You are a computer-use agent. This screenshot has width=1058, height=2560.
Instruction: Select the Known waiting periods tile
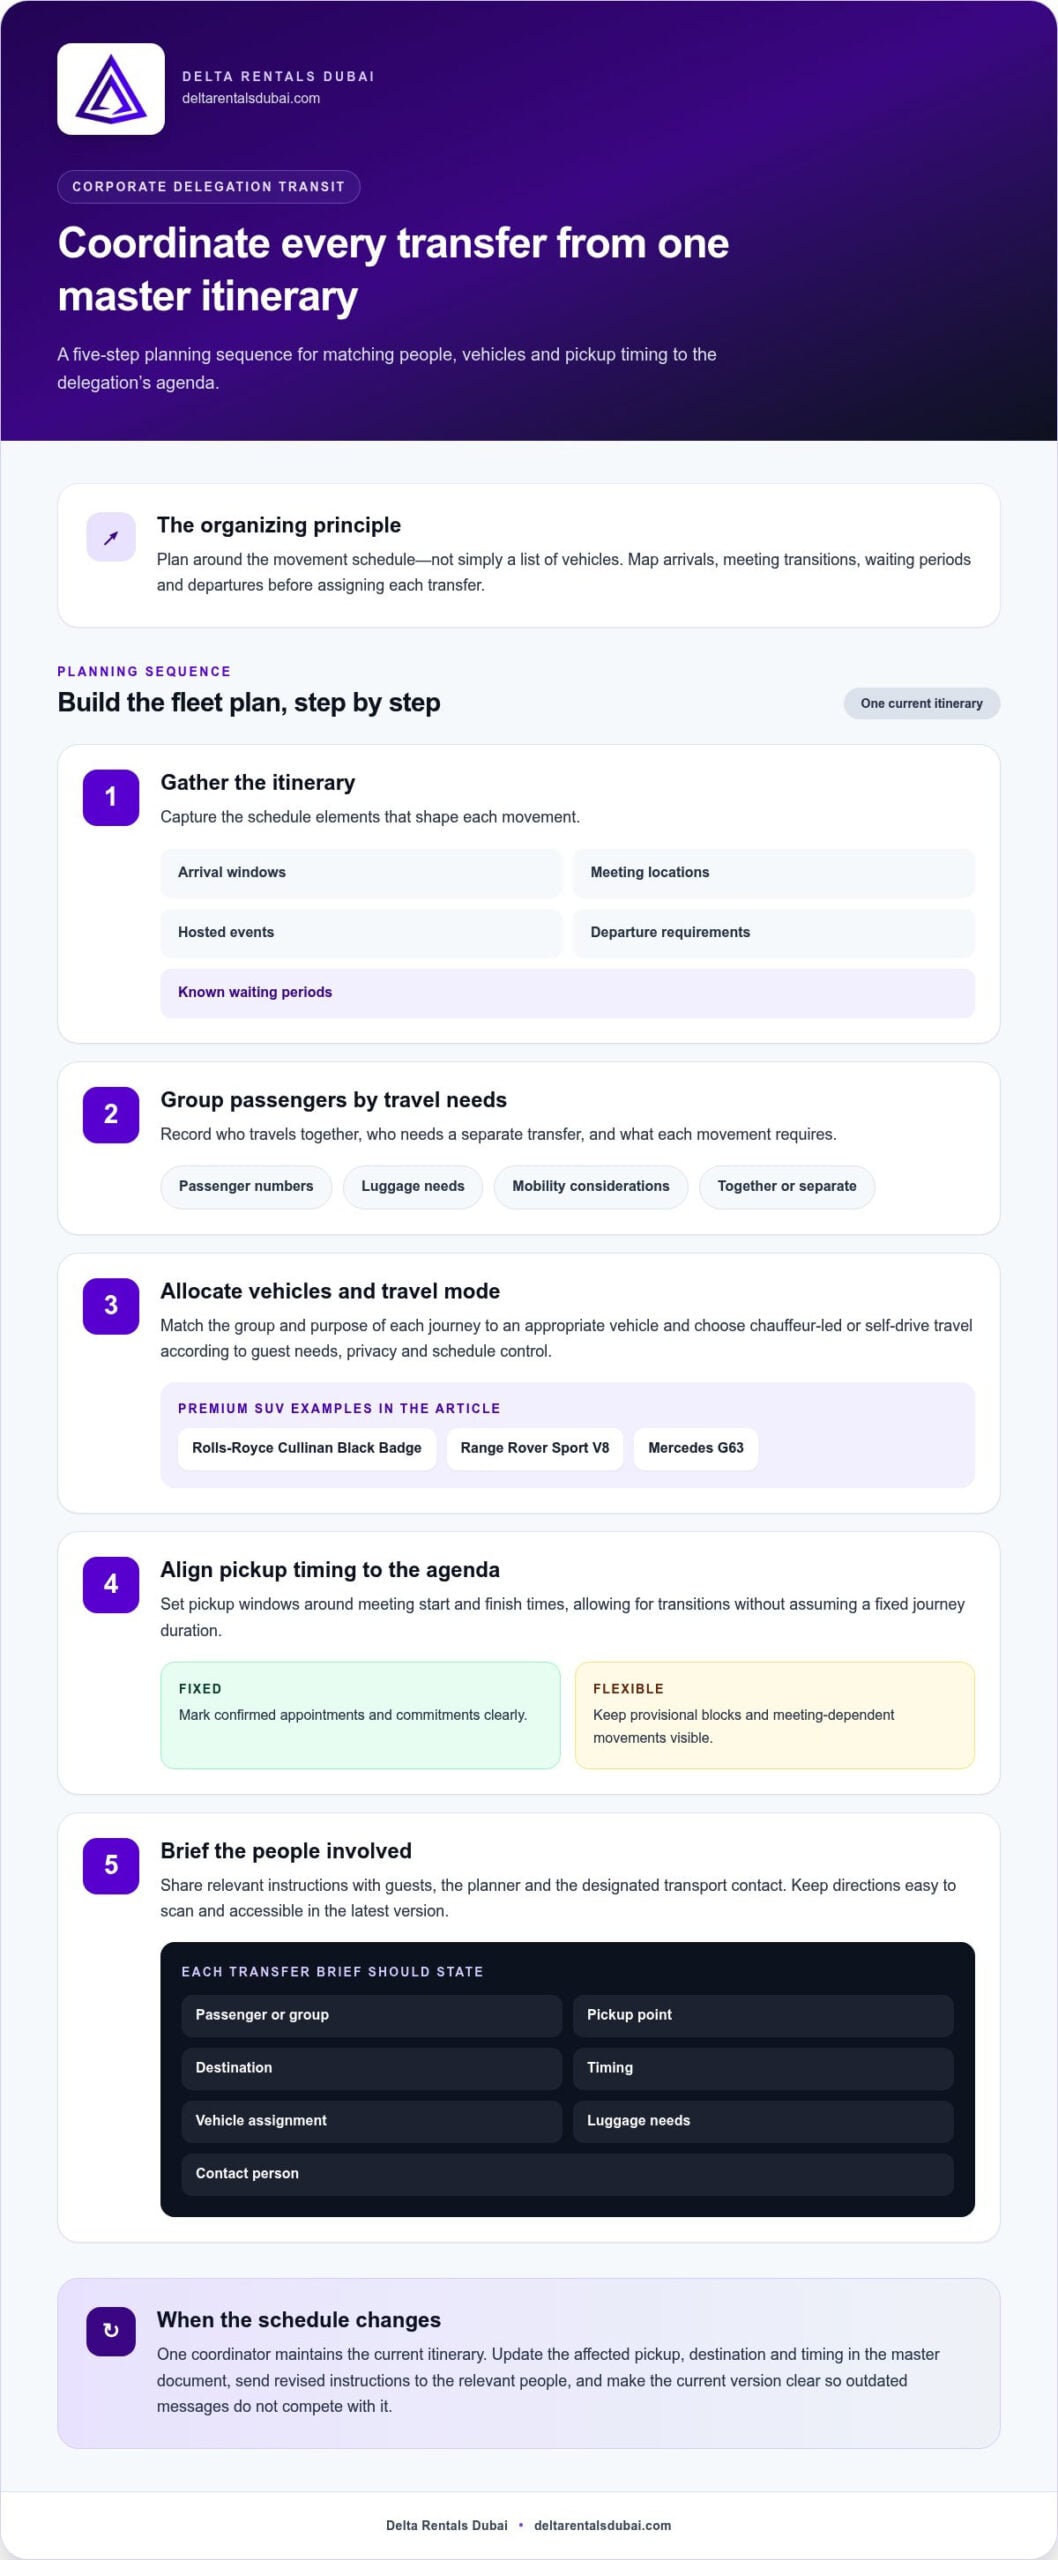(567, 993)
